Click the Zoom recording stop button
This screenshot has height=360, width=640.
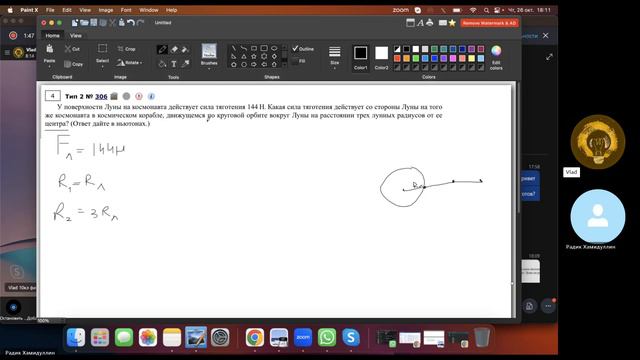[x=13, y=36]
